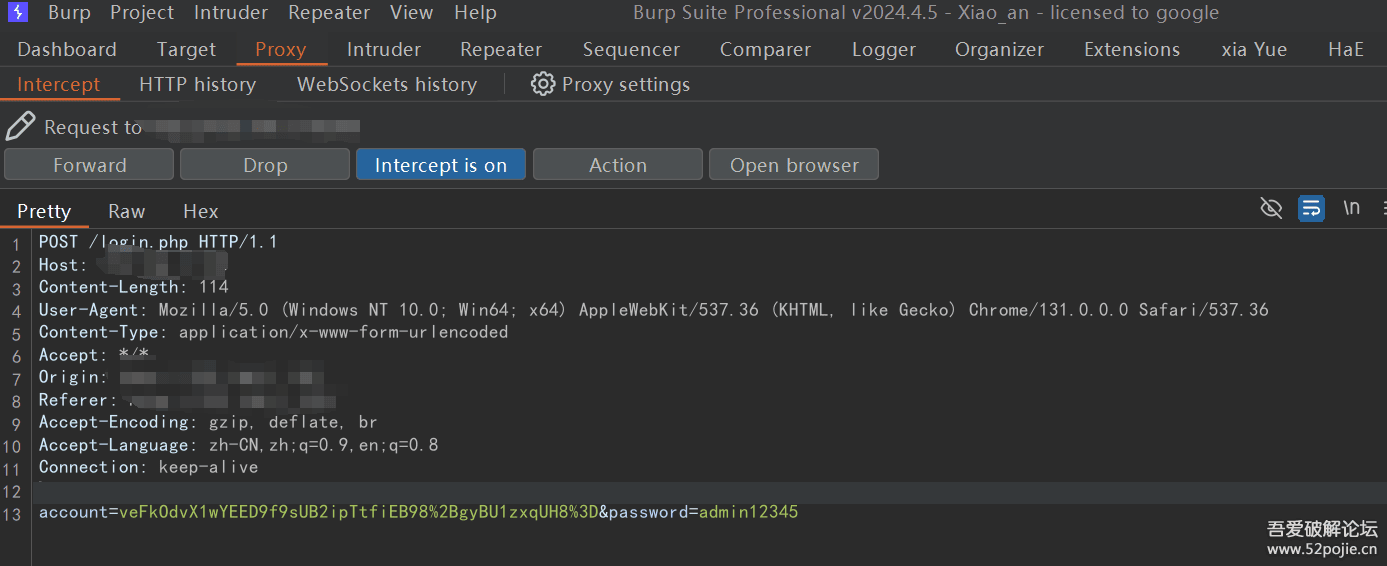Viewport: 1387px width, 566px height.
Task: Select the Proxy tab
Action: (281, 49)
